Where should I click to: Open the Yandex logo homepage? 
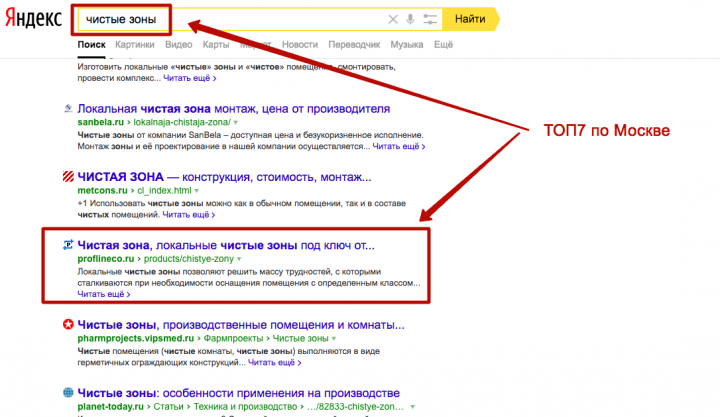click(x=34, y=19)
